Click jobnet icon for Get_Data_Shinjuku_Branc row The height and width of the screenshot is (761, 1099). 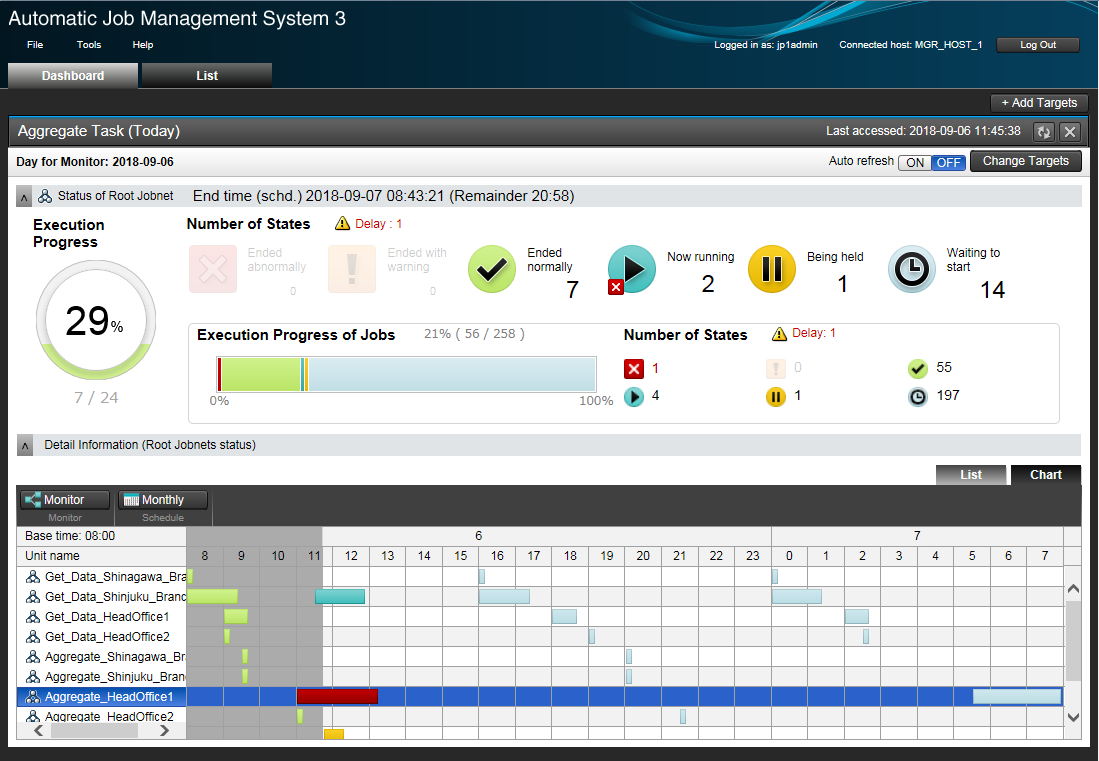tap(32, 596)
